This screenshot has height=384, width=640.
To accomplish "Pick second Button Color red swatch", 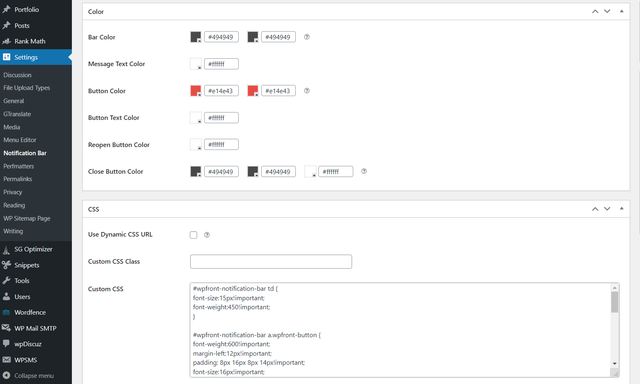I will [x=253, y=91].
